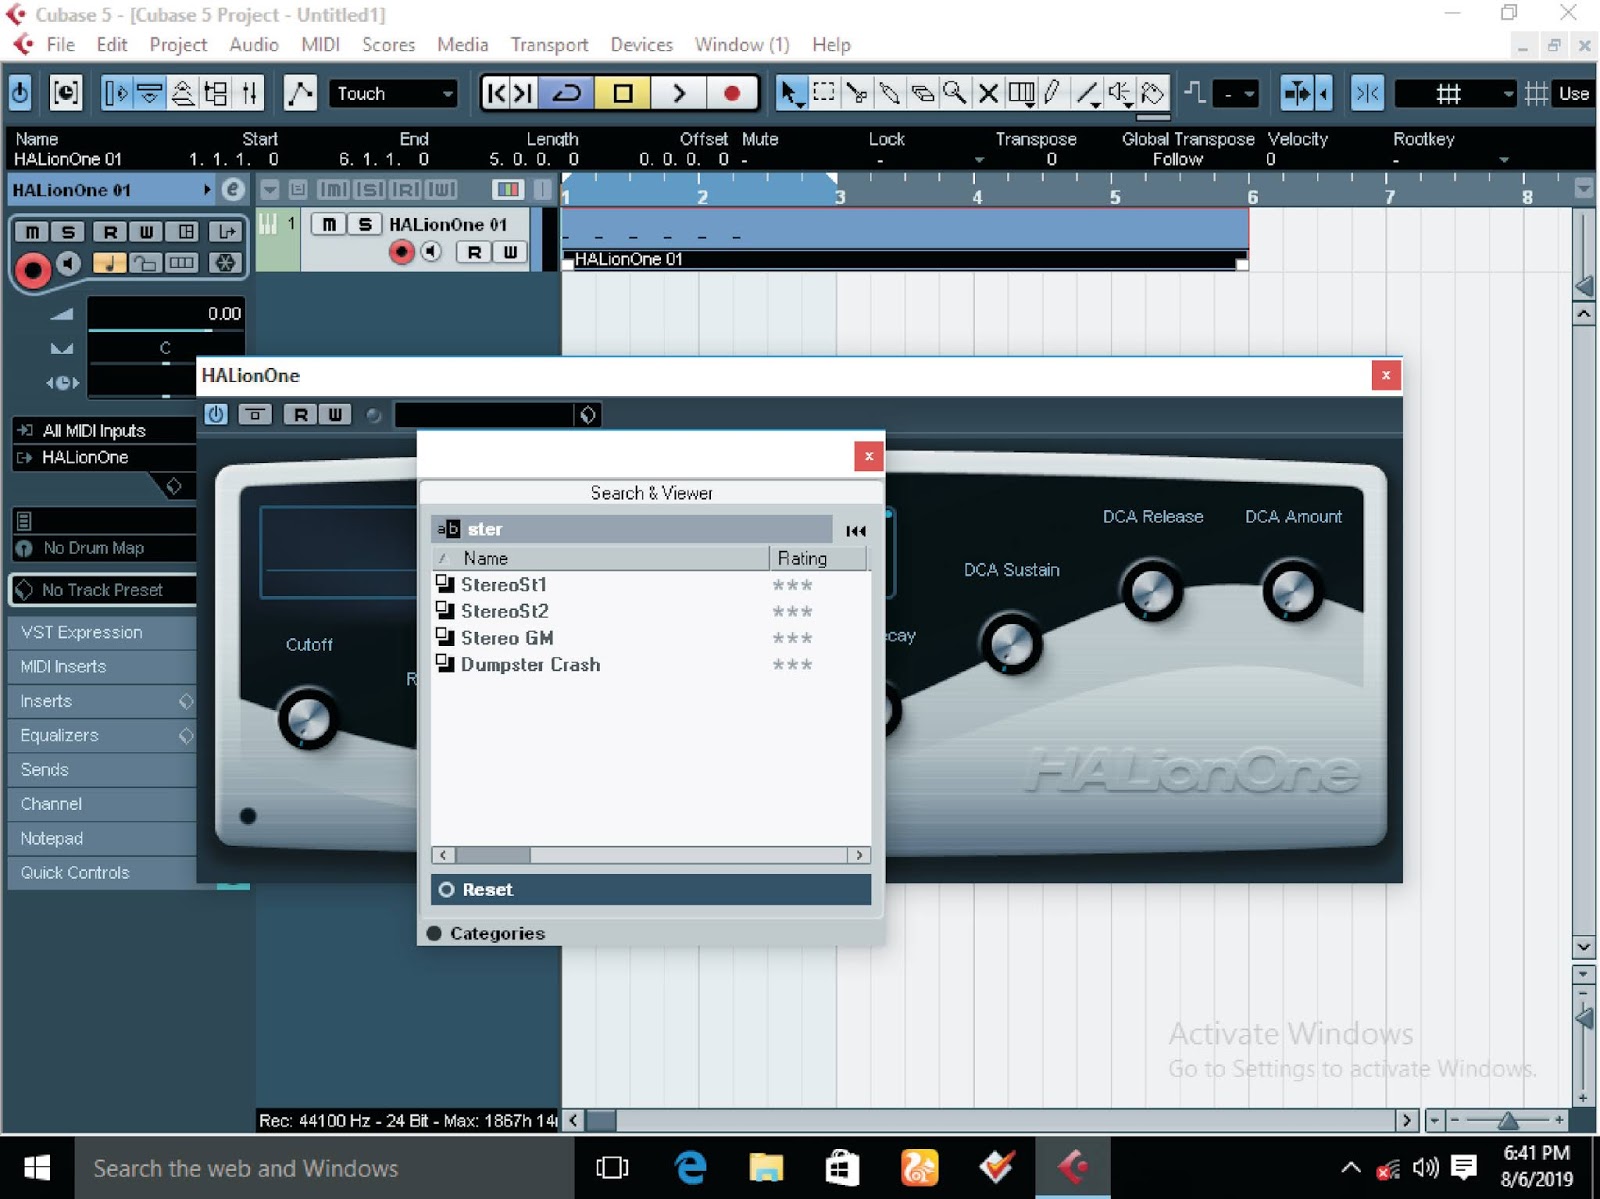Toggle Solo in the Inspector panel
Viewport: 1600px width, 1199px height.
[68, 232]
